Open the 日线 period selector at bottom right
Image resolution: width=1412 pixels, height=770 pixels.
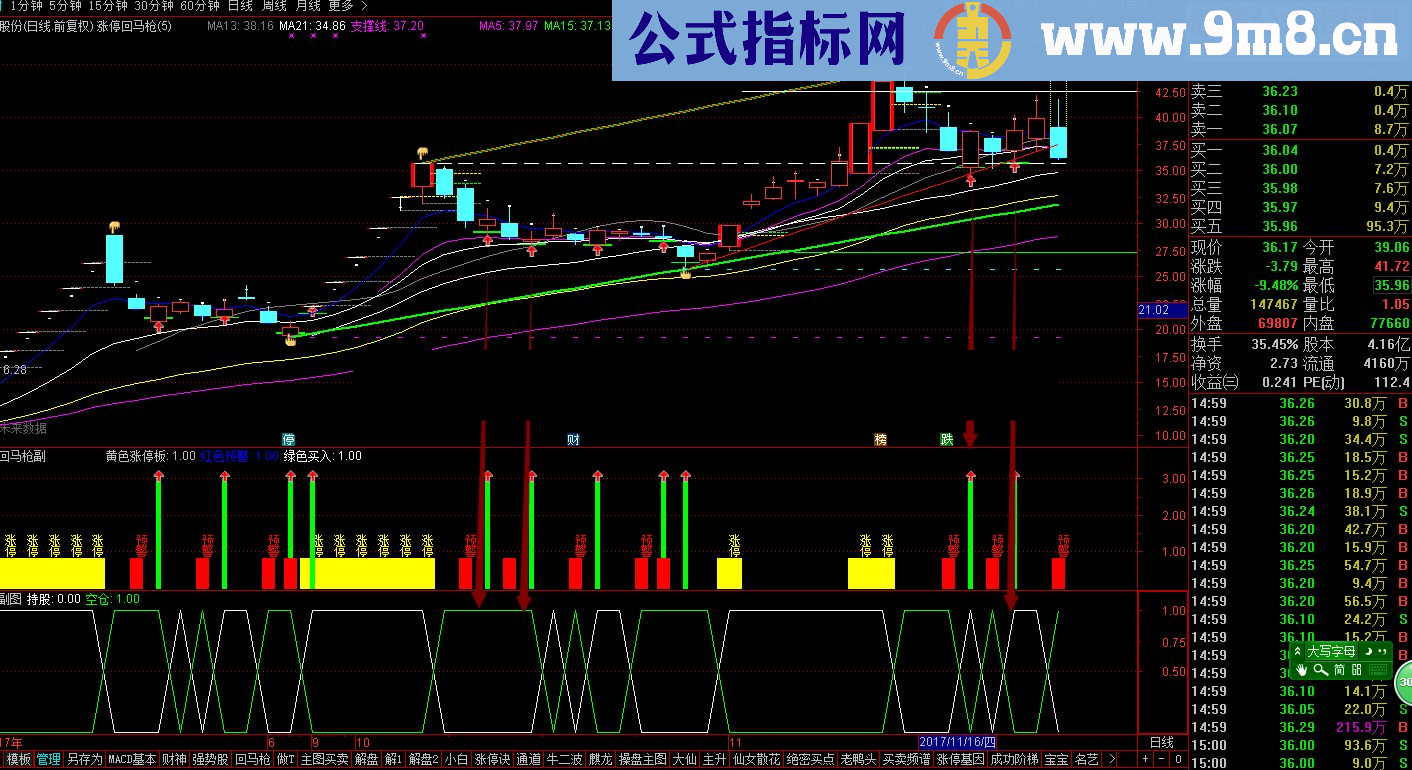1160,744
